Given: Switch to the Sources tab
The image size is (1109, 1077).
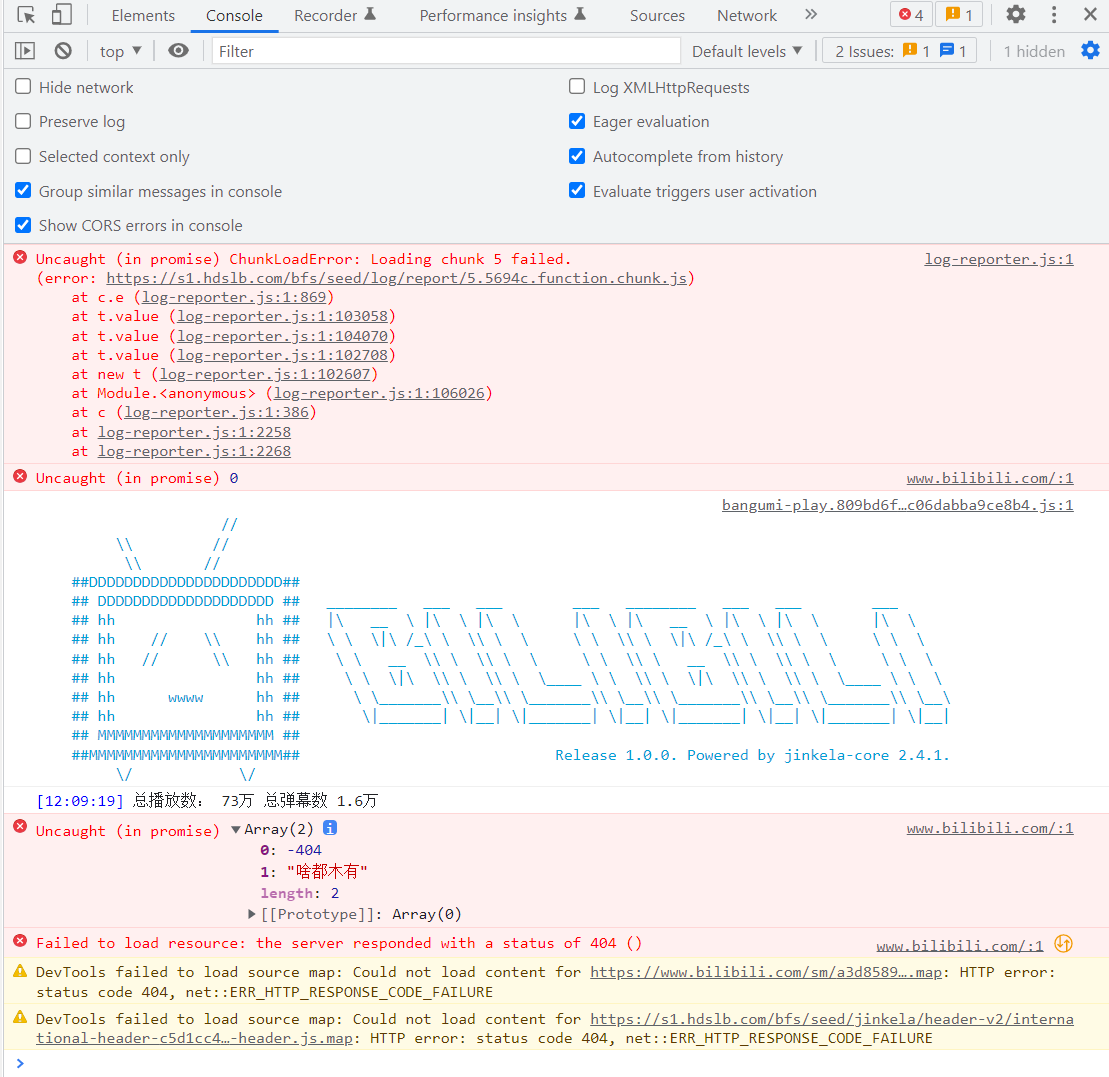Looking at the screenshot, I should (657, 16).
